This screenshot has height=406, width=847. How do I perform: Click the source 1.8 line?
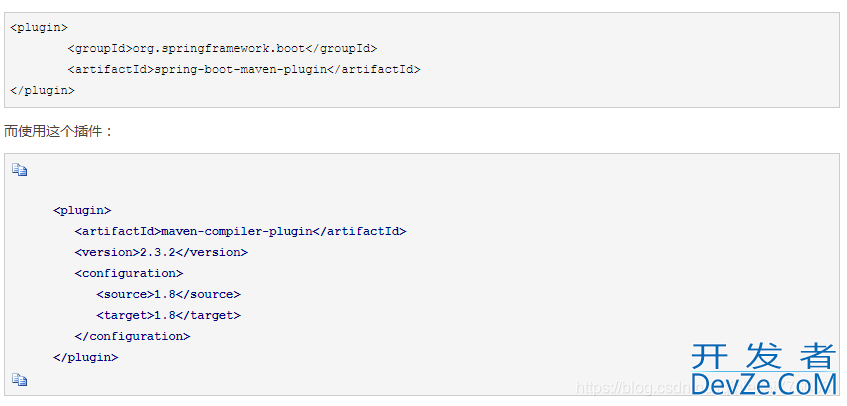coord(168,295)
